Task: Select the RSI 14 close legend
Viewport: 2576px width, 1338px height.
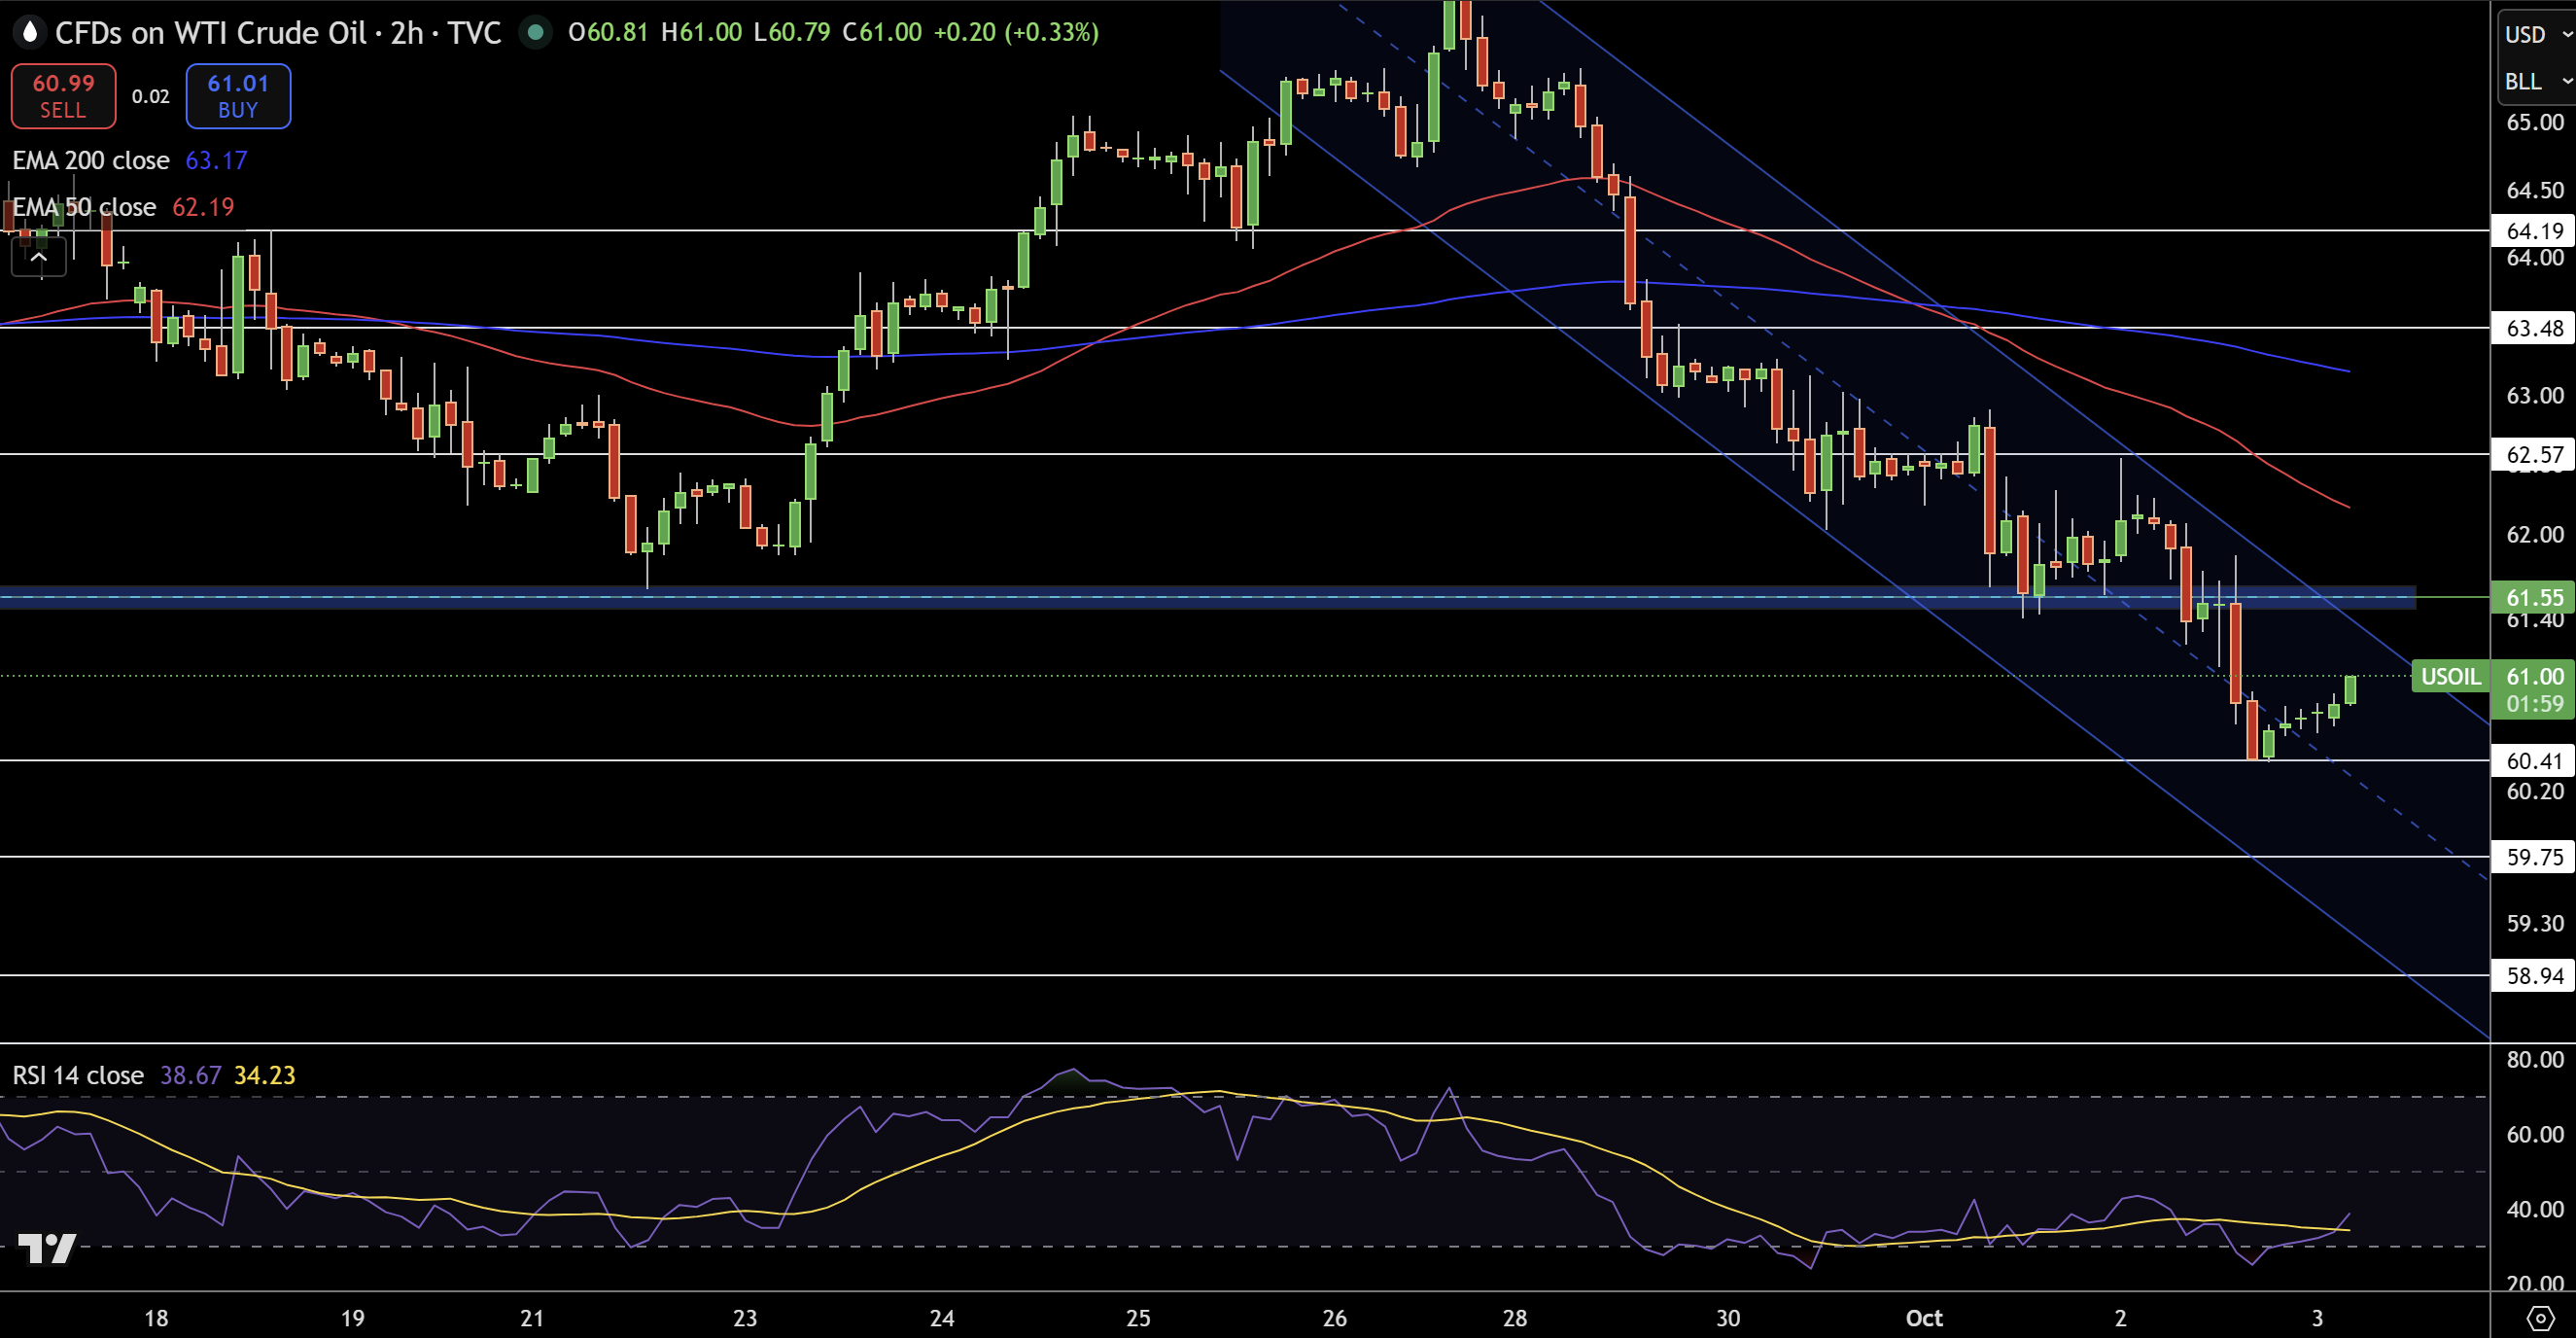Action: 78,1075
